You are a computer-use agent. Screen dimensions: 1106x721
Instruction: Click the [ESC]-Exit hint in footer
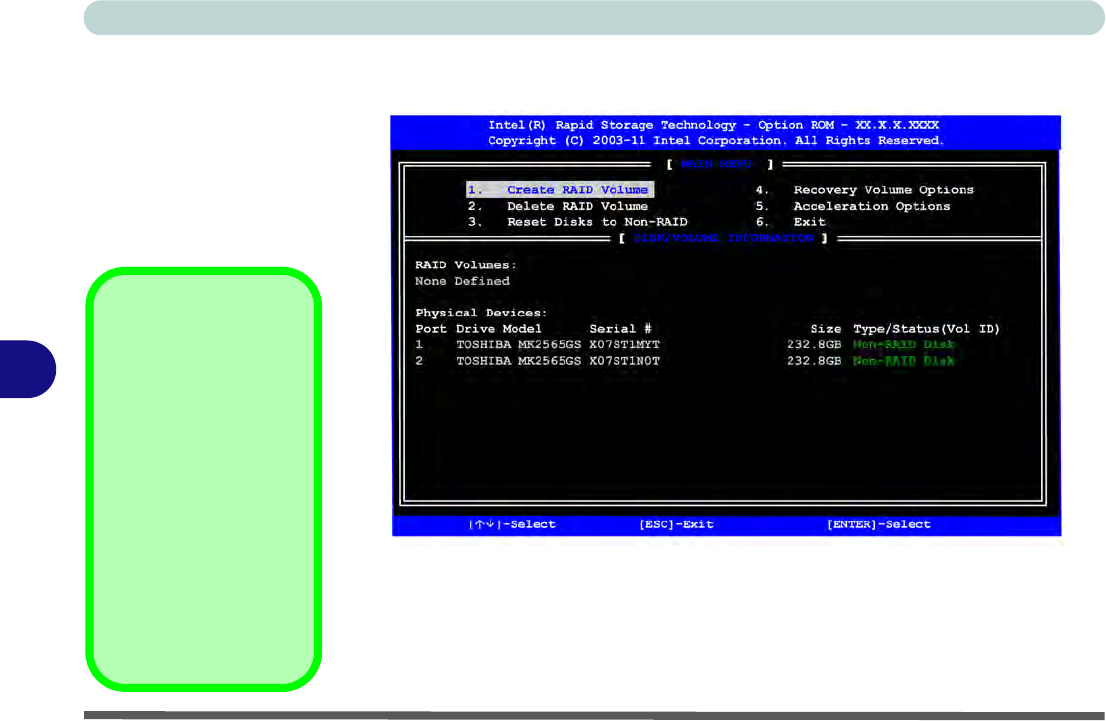click(x=677, y=524)
